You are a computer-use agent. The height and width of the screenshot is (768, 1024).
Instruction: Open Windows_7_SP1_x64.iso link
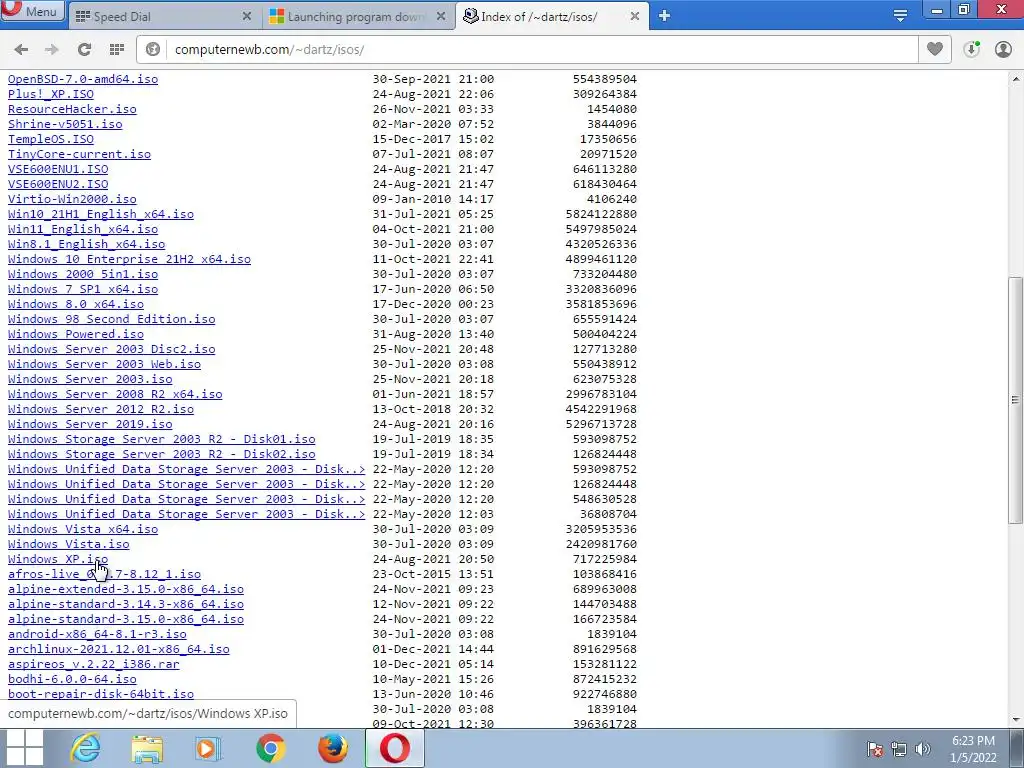(x=83, y=289)
